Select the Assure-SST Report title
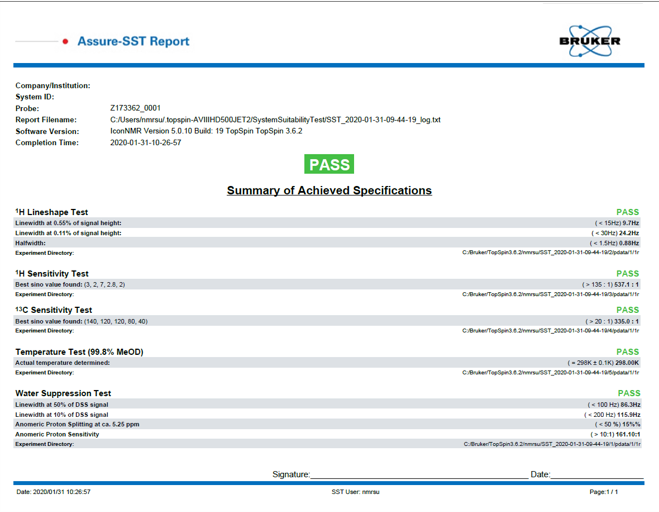659x512 pixels. [133, 42]
